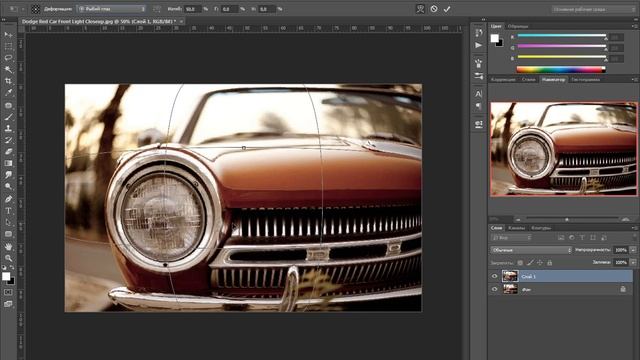Select the History Brush tool

[8, 140]
